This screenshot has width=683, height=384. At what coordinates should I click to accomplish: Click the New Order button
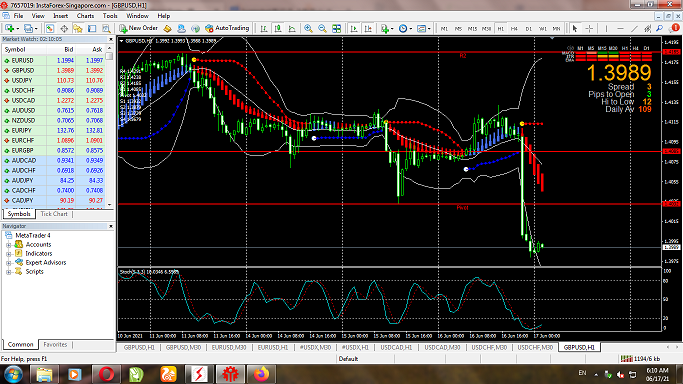(138, 28)
